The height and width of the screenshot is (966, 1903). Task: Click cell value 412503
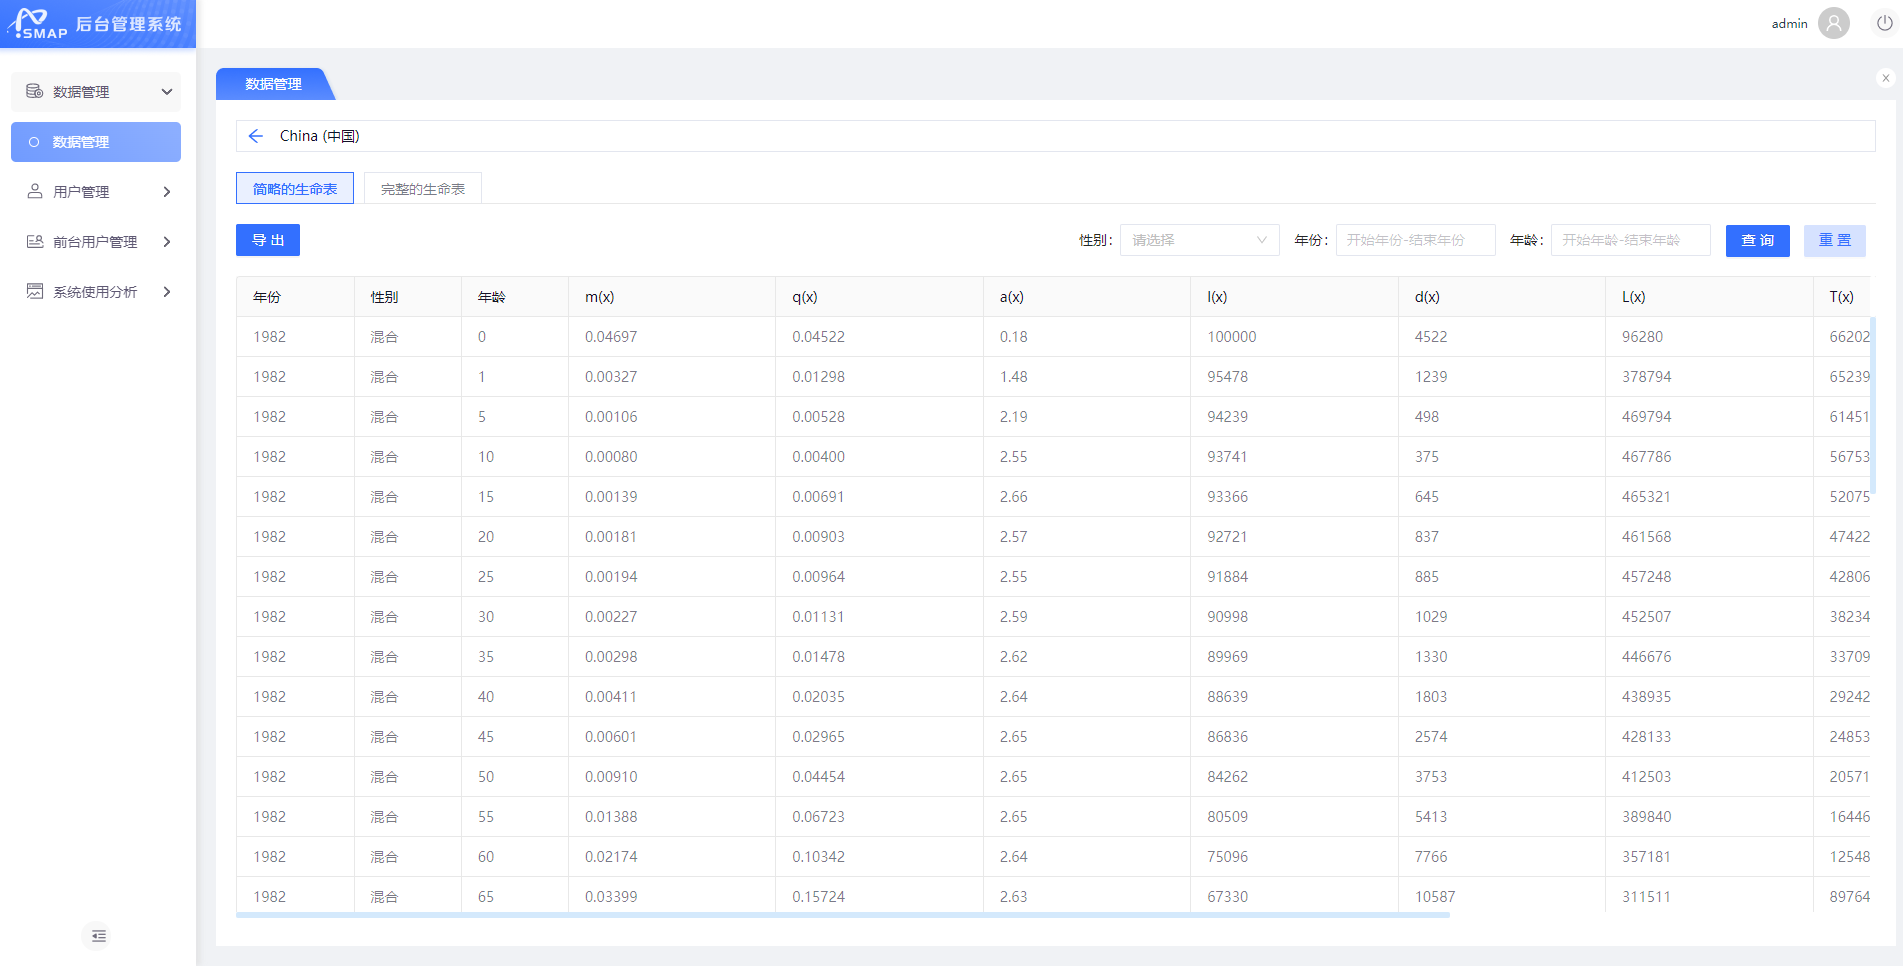pos(1647,777)
